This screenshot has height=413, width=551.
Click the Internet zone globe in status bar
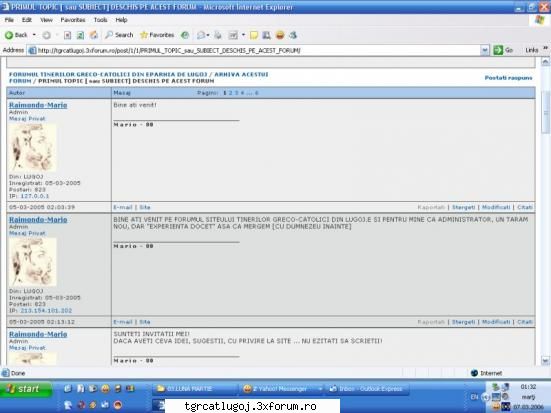(x=474, y=373)
